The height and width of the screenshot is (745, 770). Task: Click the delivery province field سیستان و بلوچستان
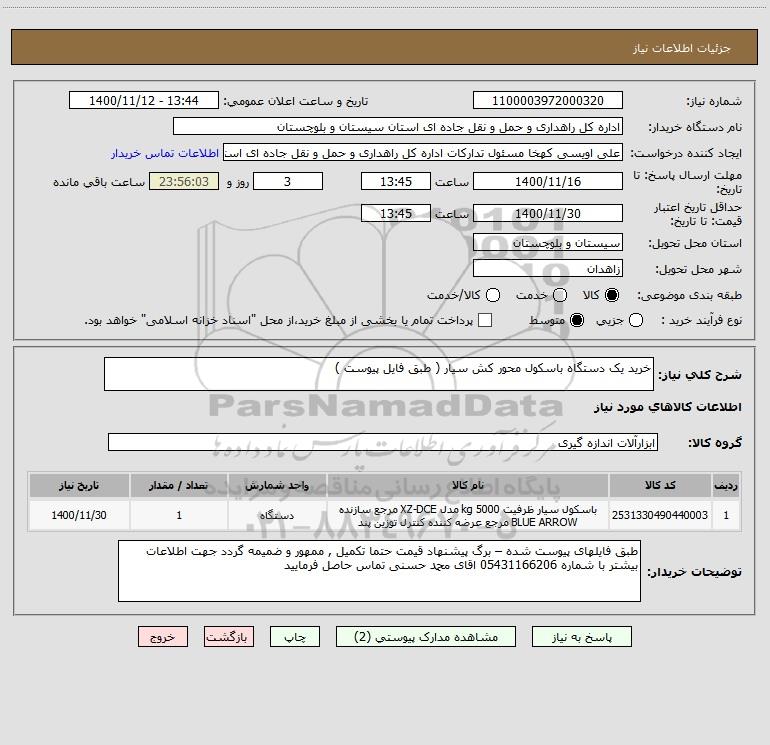coord(548,243)
